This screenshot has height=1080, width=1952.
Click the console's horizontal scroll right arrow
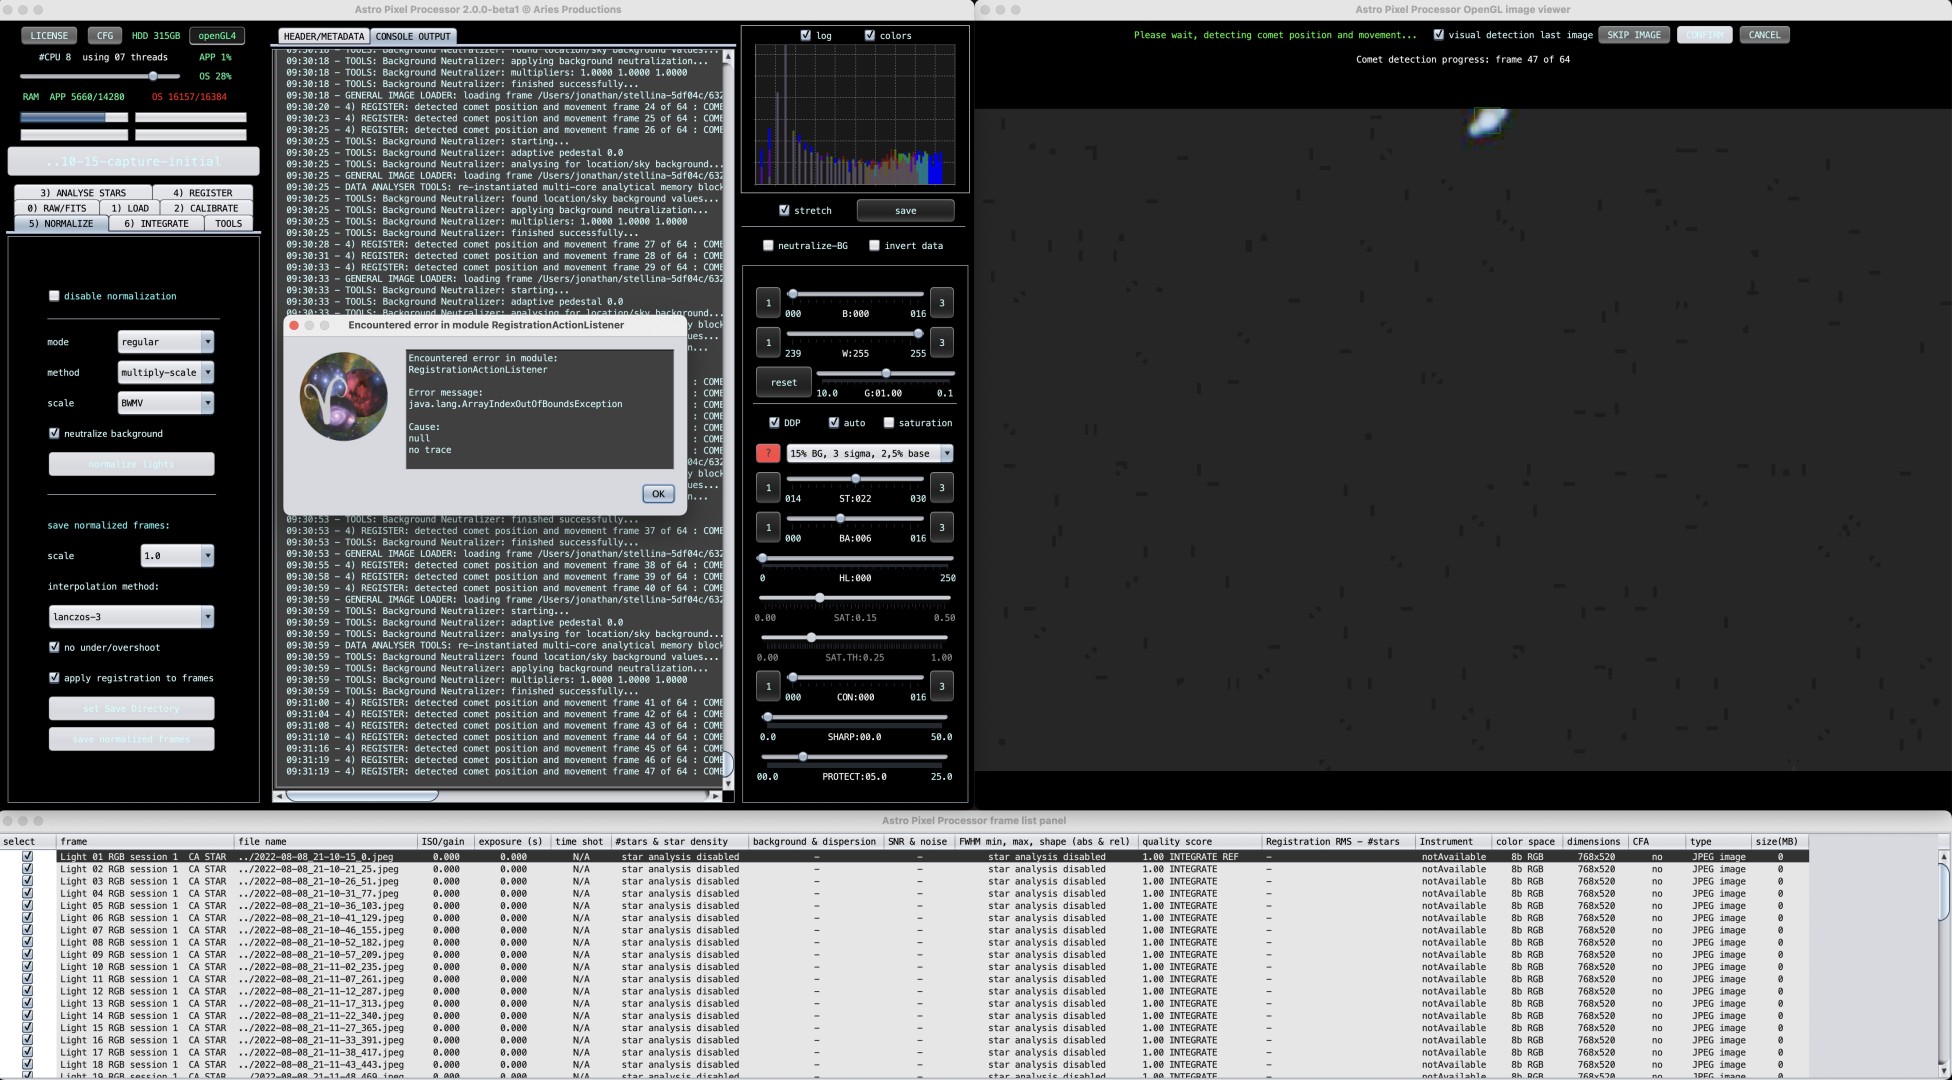point(714,796)
